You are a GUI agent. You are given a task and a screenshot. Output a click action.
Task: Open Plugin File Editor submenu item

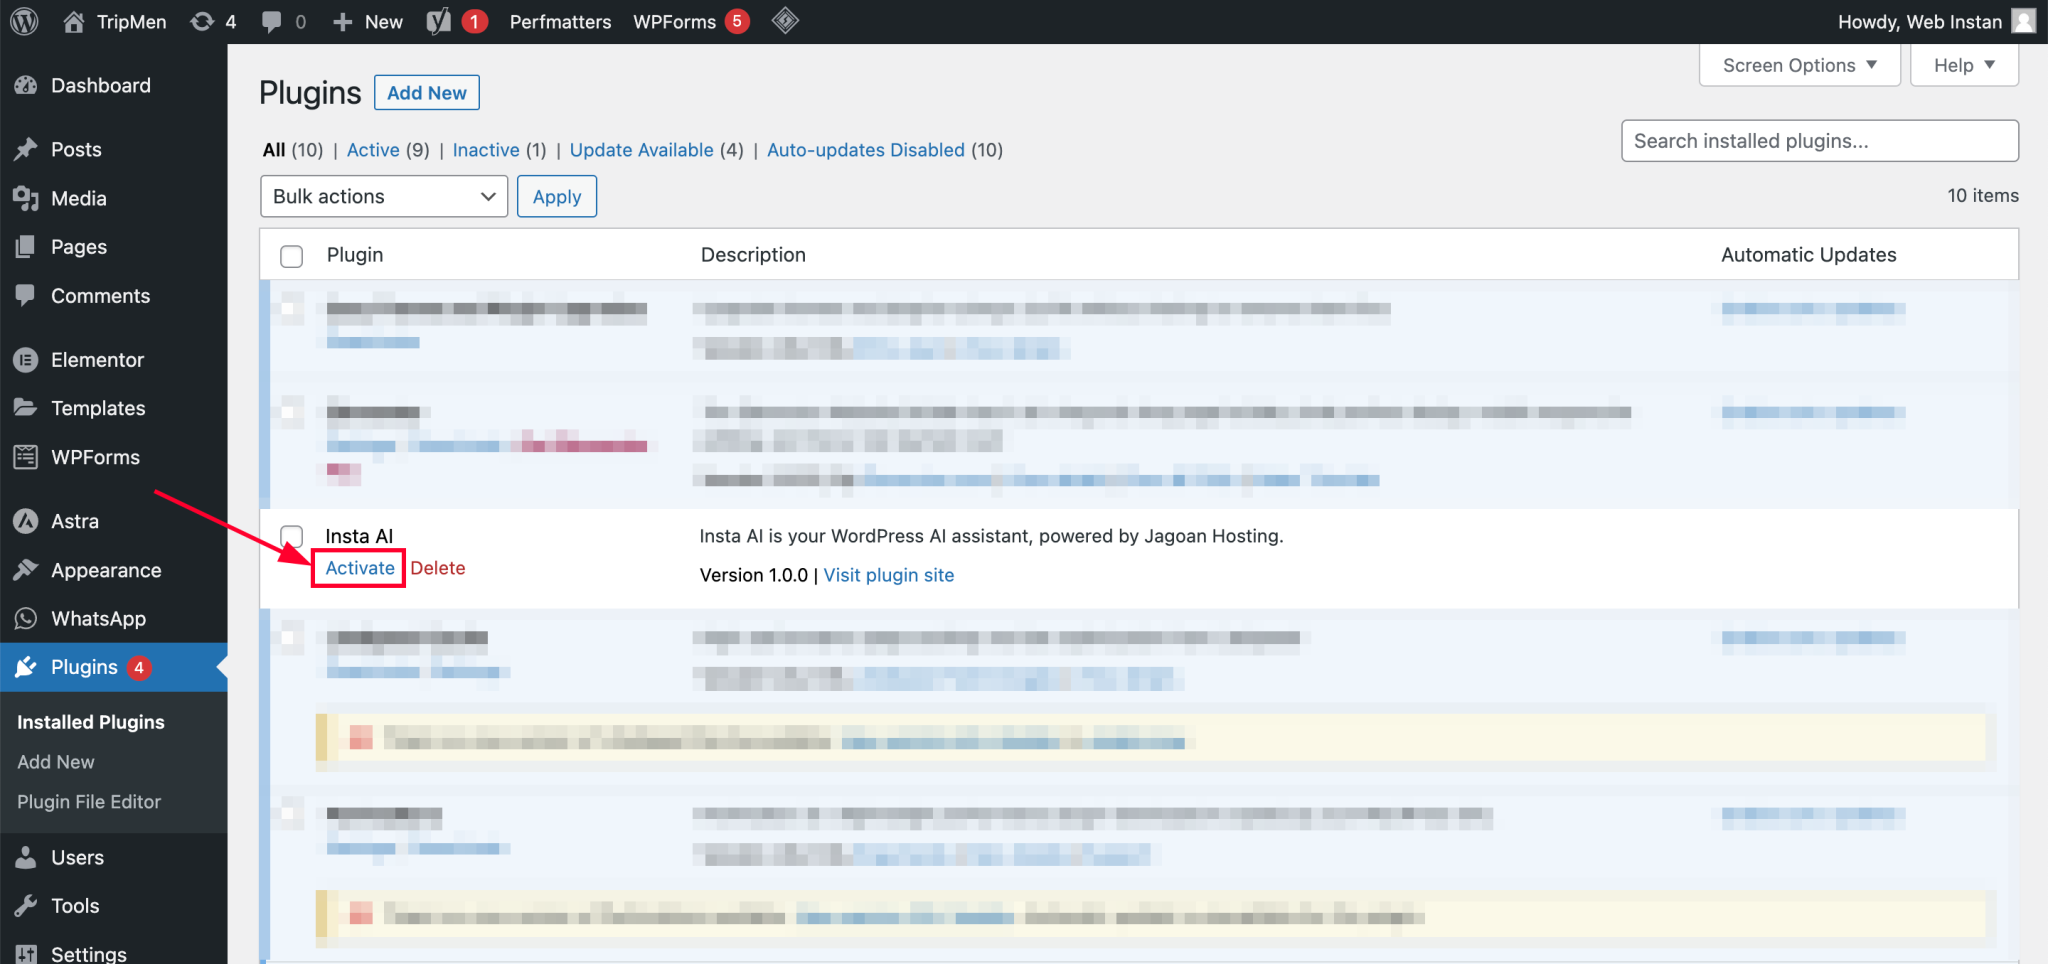(89, 802)
